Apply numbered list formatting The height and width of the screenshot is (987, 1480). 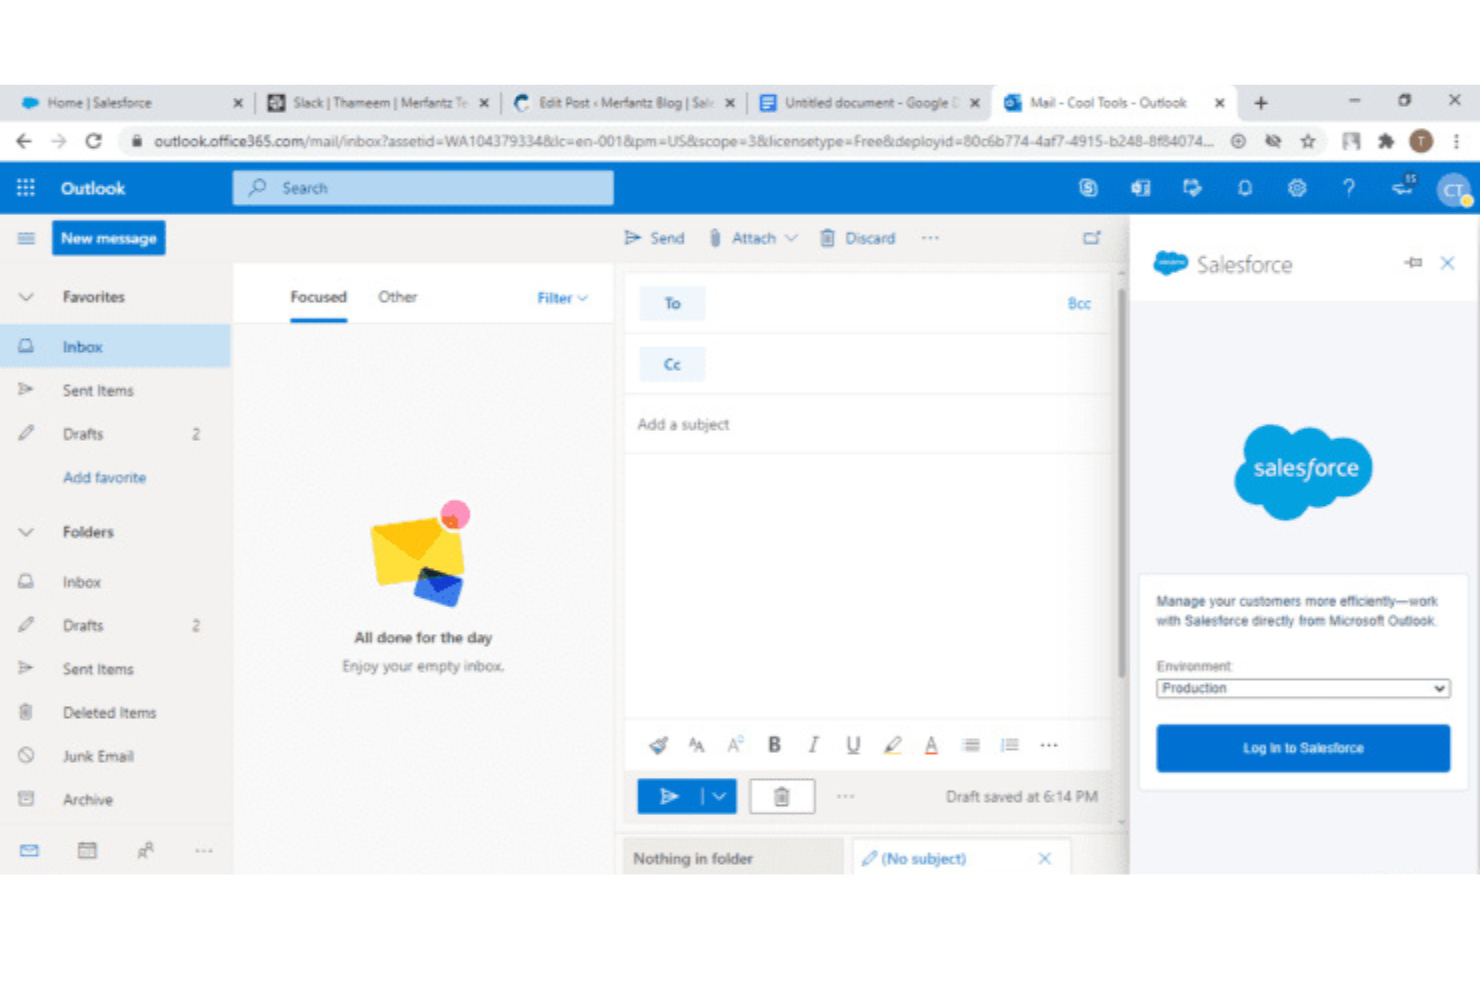(1009, 745)
